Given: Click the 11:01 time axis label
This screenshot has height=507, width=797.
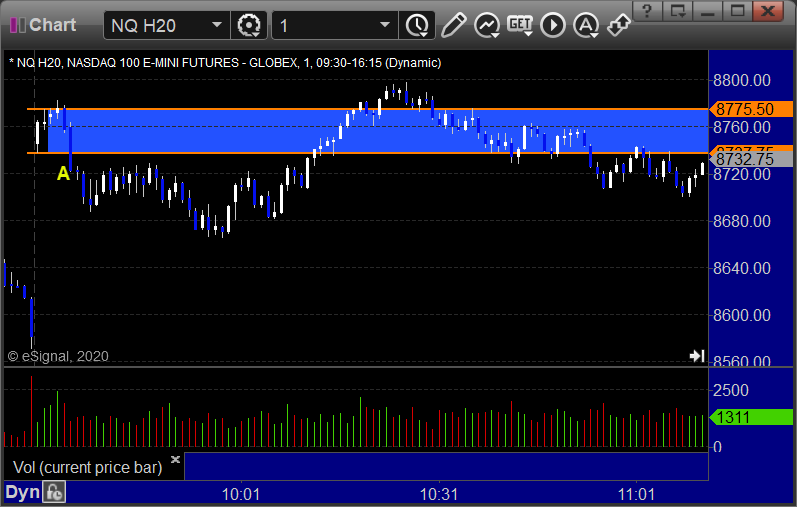Looking at the screenshot, I should coord(636,494).
